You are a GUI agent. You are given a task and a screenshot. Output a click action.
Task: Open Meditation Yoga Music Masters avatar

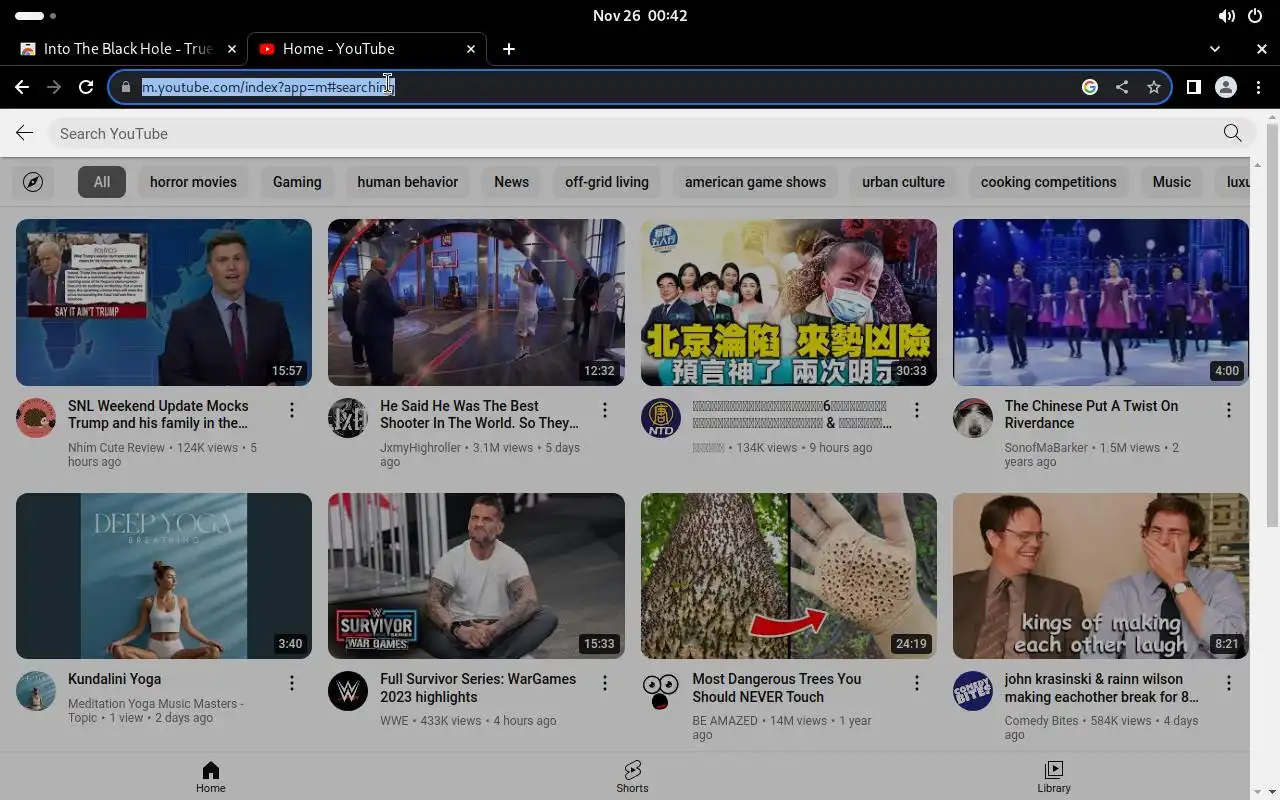[36, 691]
